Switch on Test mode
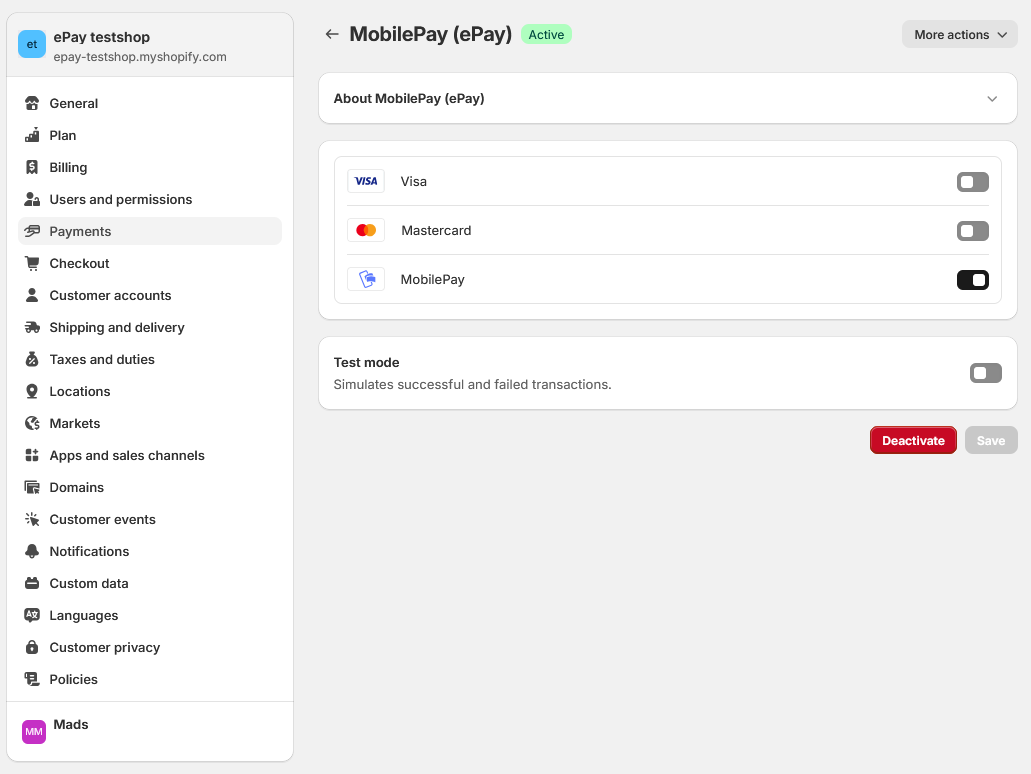Image resolution: width=1031 pixels, height=774 pixels. 985,373
